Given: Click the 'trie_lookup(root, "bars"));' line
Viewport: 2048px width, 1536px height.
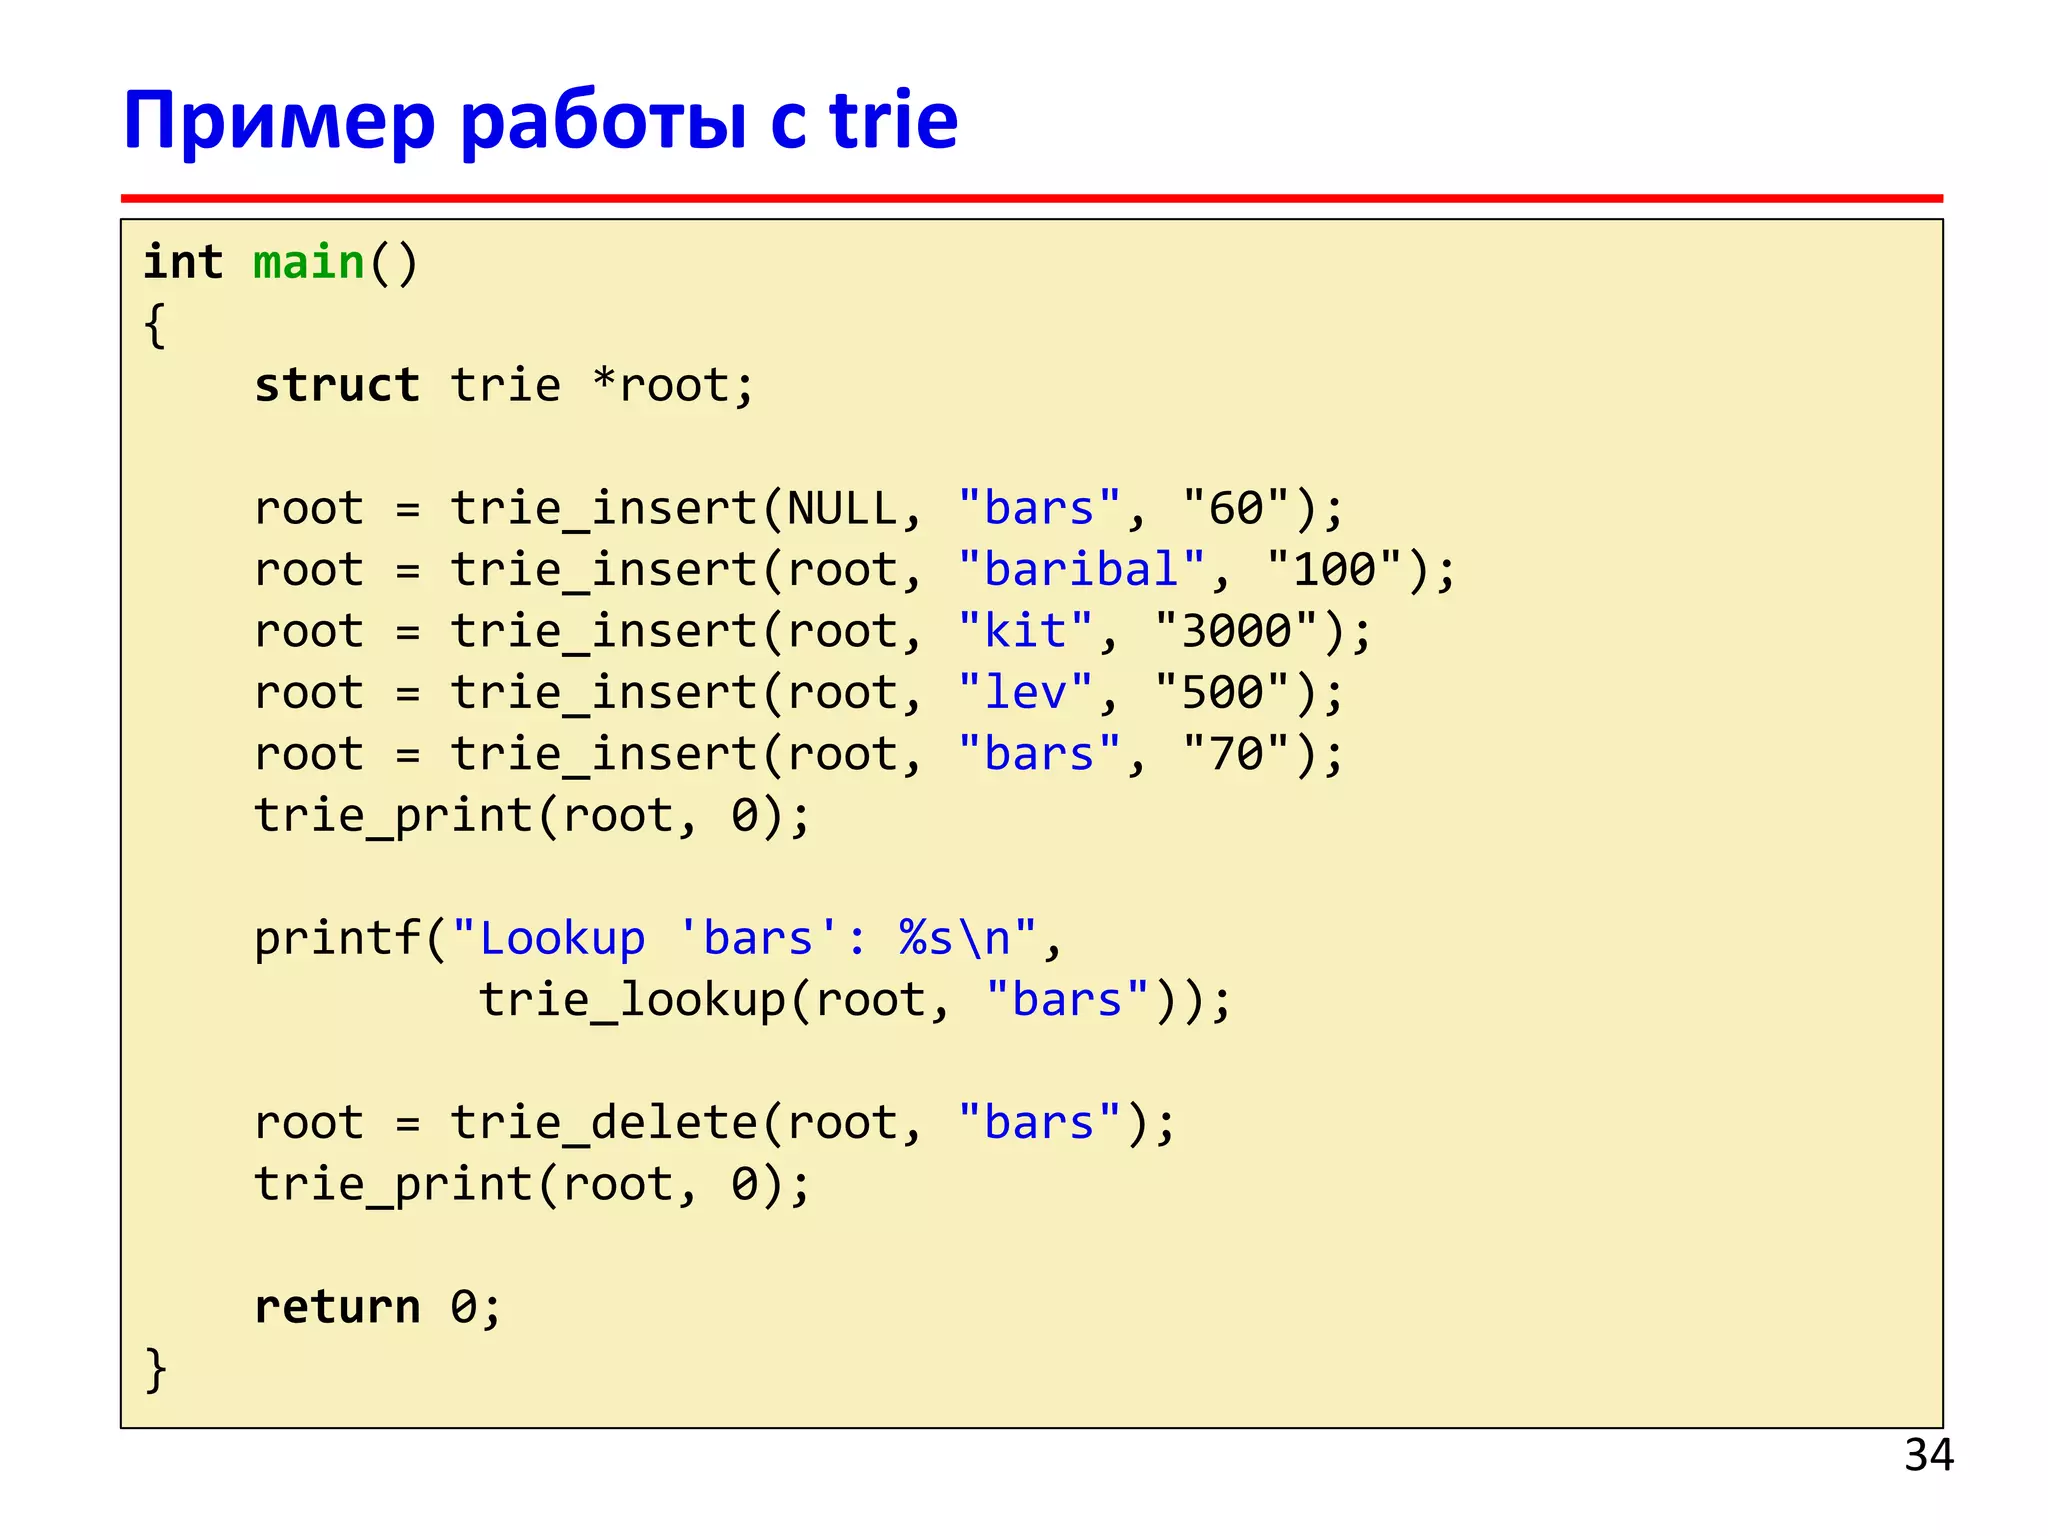Looking at the screenshot, I should coord(856,1001).
